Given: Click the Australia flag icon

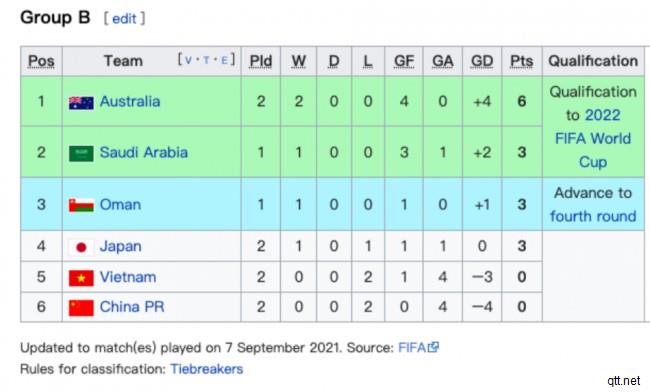Looking at the screenshot, I should tap(81, 102).
